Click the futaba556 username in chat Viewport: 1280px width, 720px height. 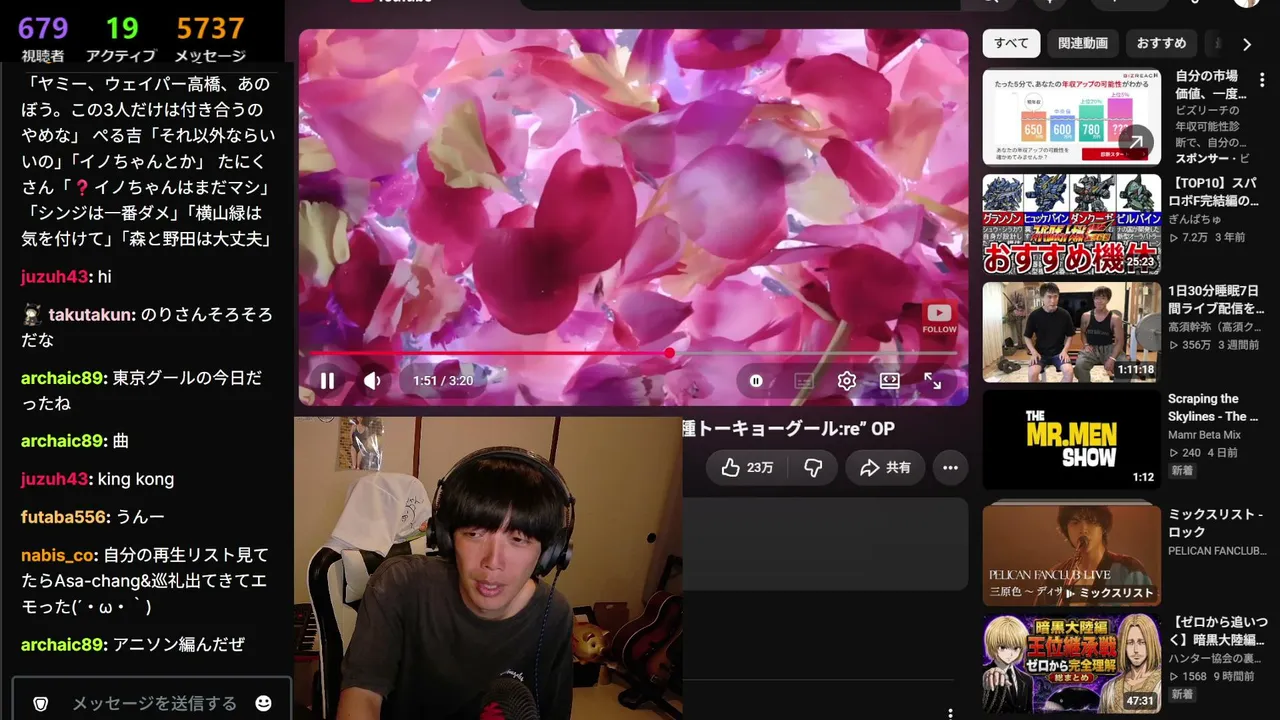click(x=63, y=517)
